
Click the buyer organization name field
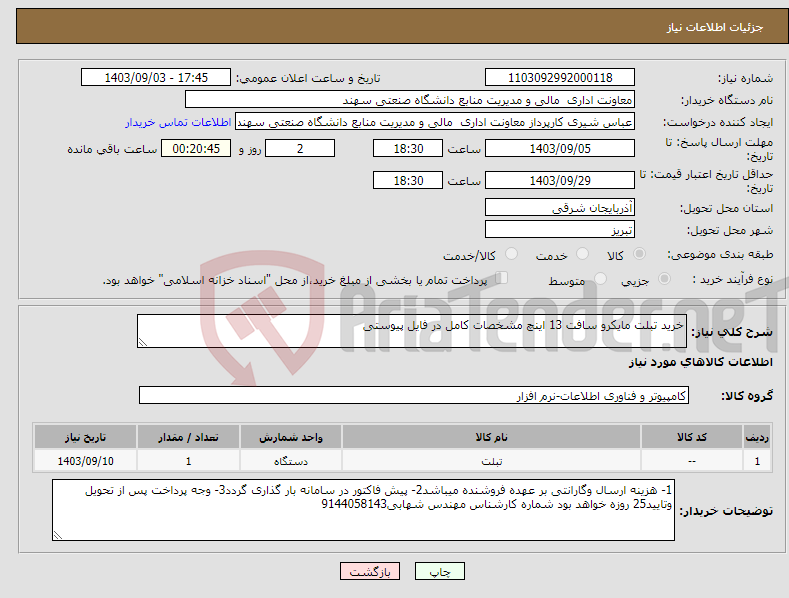(x=410, y=100)
